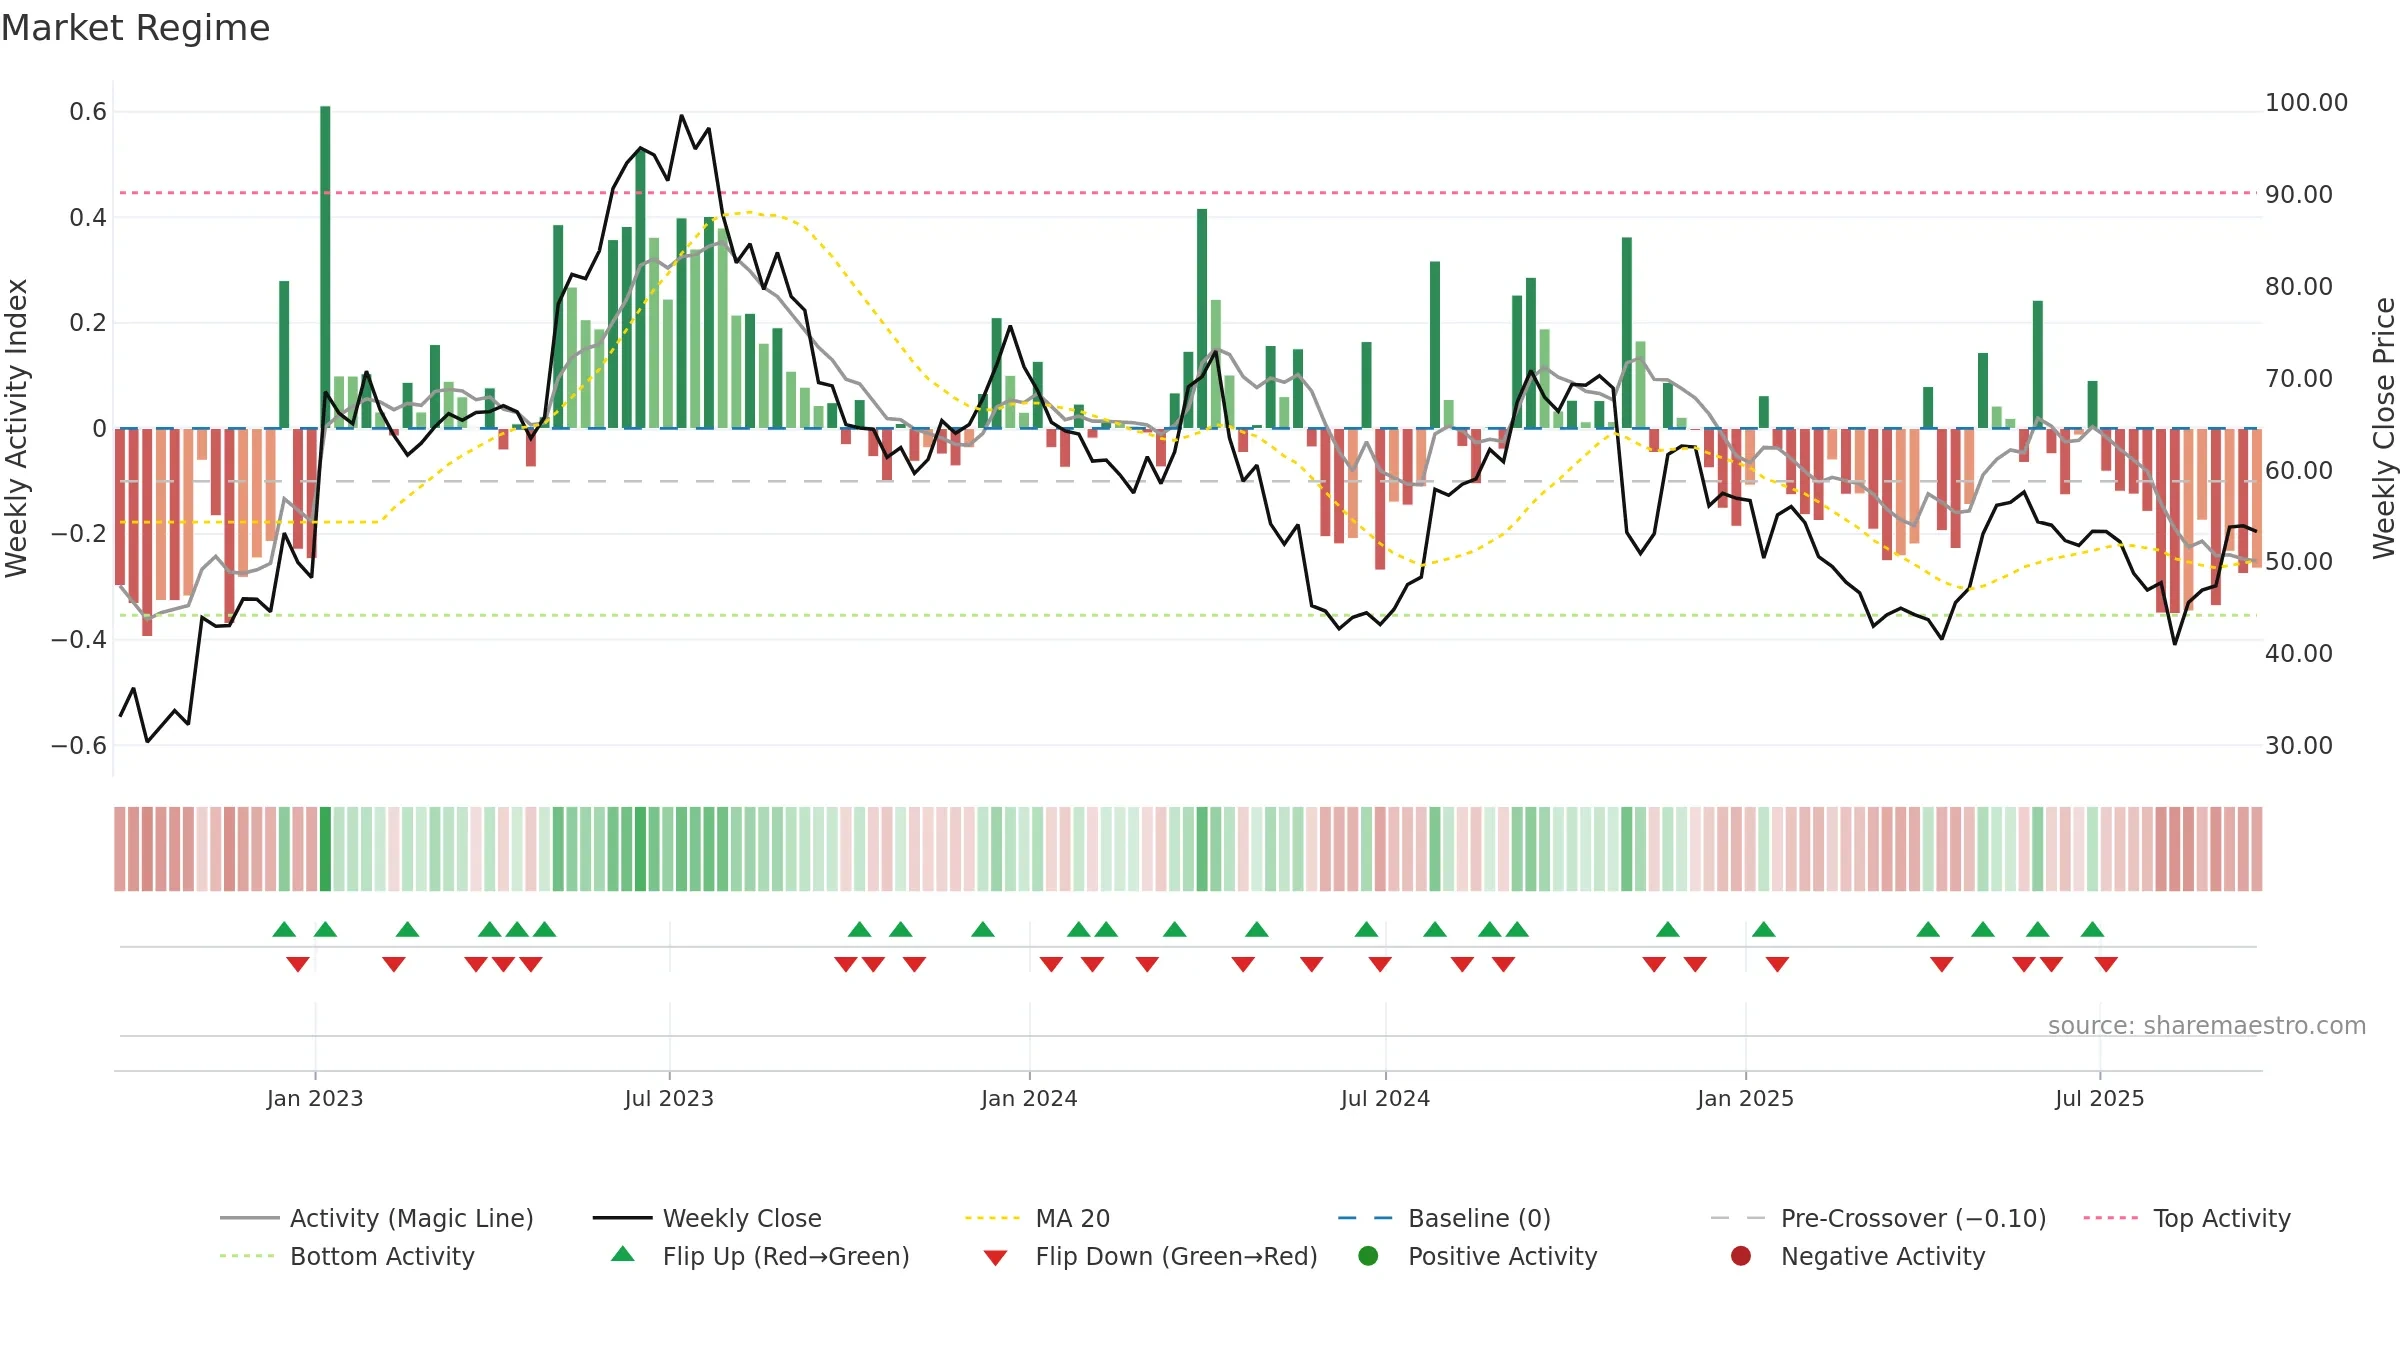Click the Activity (Magic Line) legend entry
This screenshot has height=1350, width=2400.
[377, 1218]
